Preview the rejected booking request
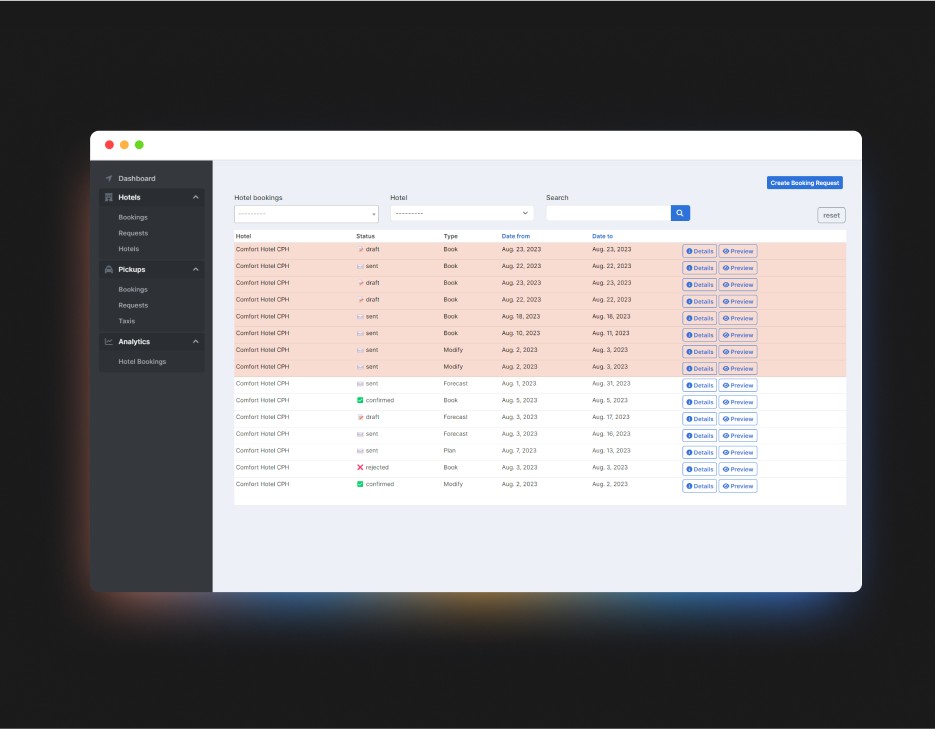 click(x=738, y=469)
